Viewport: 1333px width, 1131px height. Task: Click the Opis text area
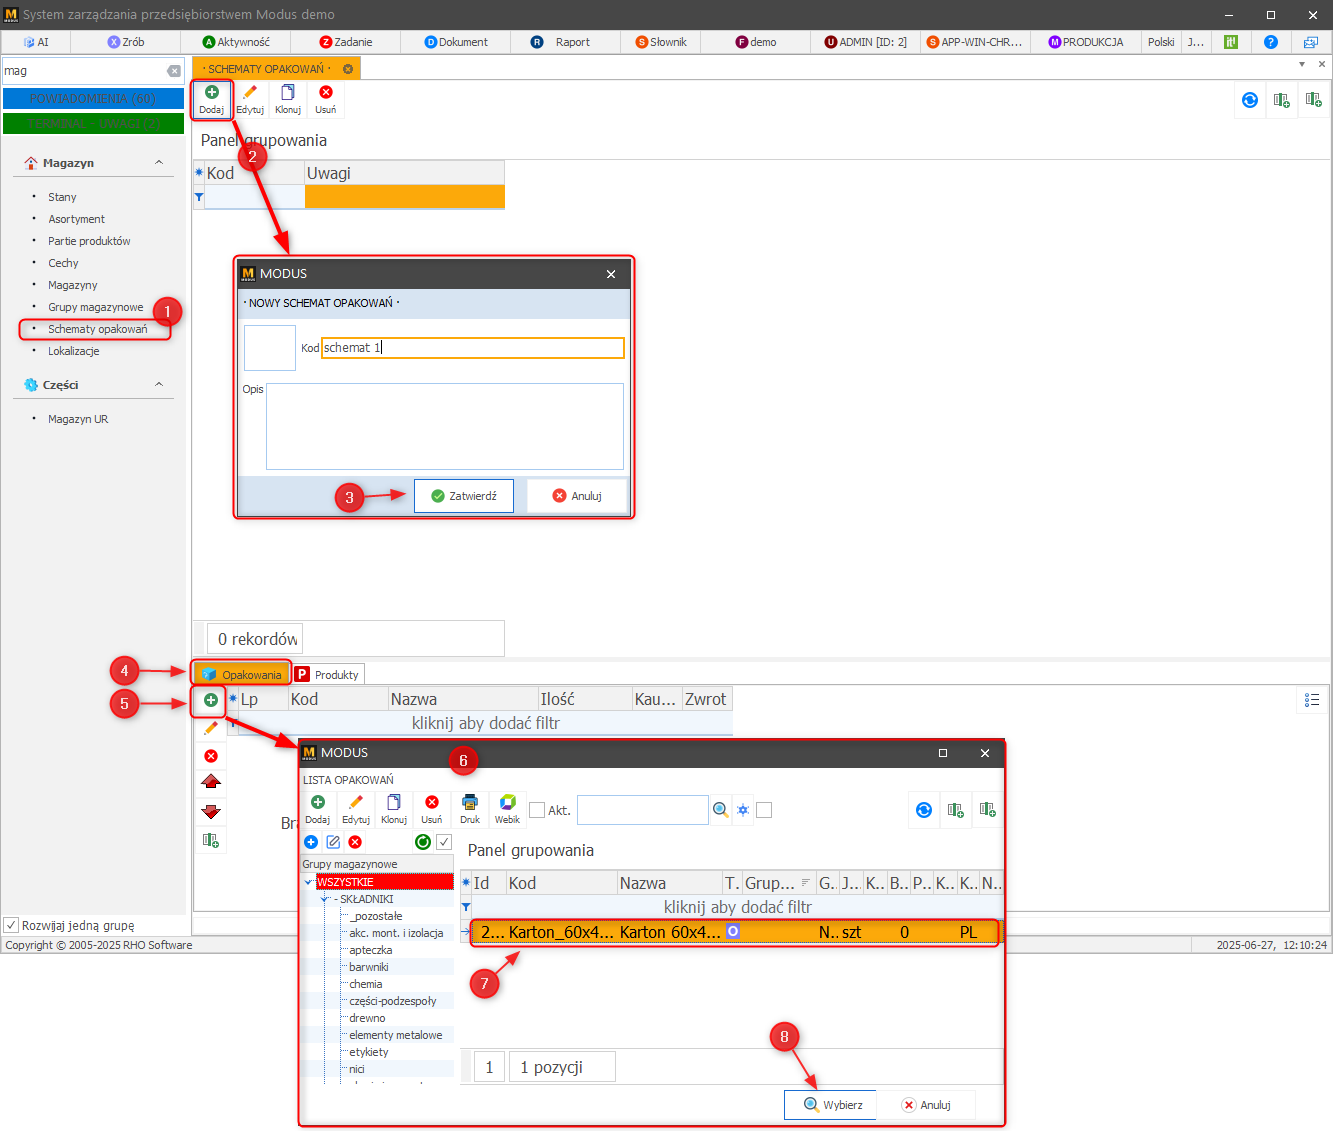coord(445,426)
